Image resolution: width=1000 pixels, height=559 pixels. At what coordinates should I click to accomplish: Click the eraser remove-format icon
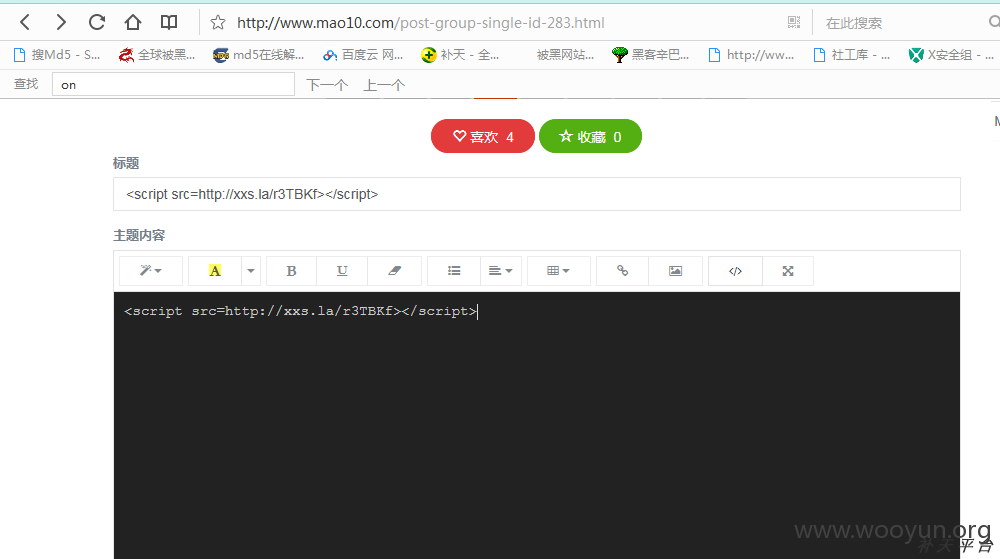[394, 271]
